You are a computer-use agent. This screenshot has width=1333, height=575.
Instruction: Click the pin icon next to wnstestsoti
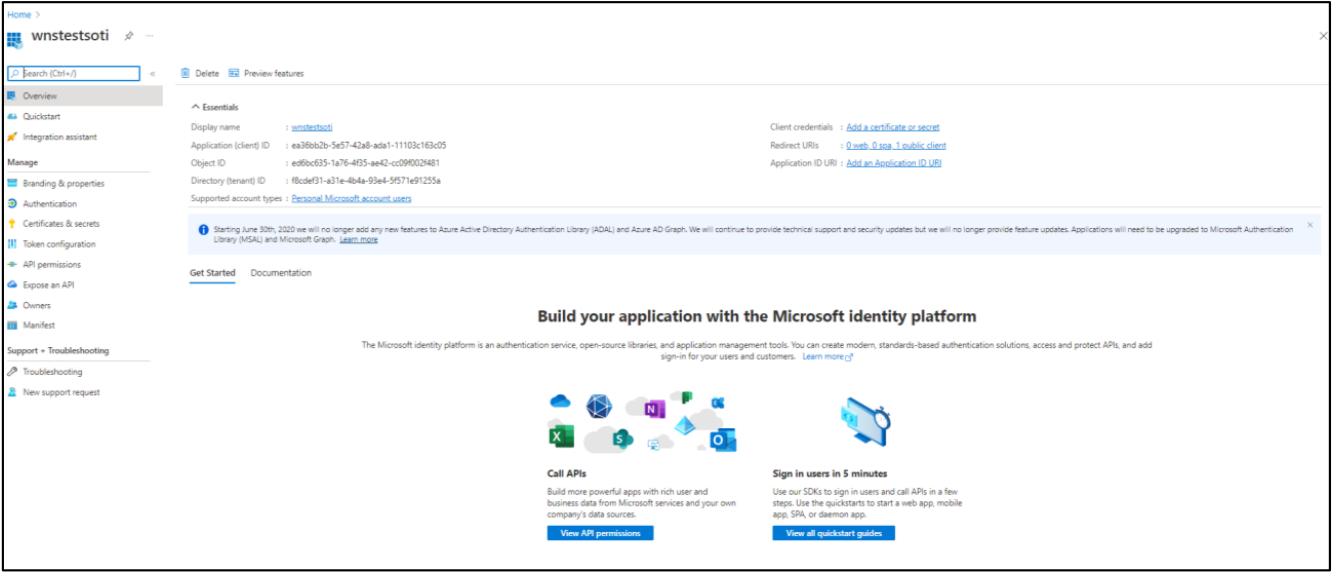click(128, 36)
